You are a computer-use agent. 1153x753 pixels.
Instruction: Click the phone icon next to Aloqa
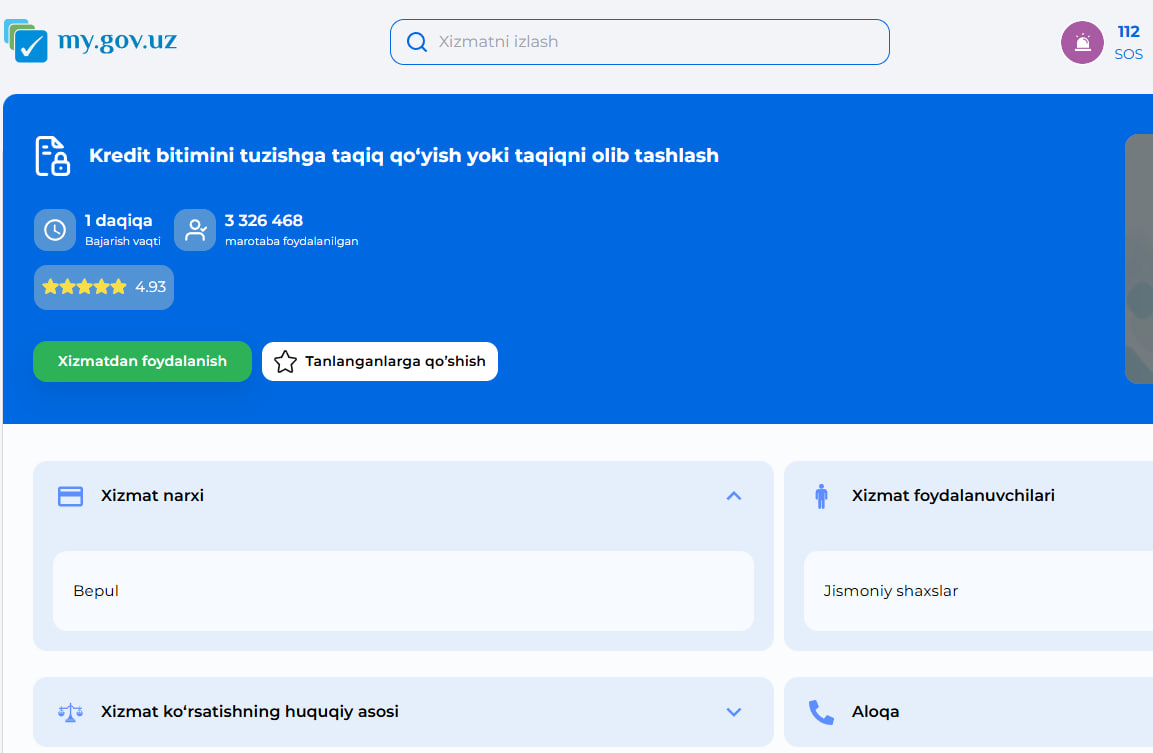coord(821,712)
